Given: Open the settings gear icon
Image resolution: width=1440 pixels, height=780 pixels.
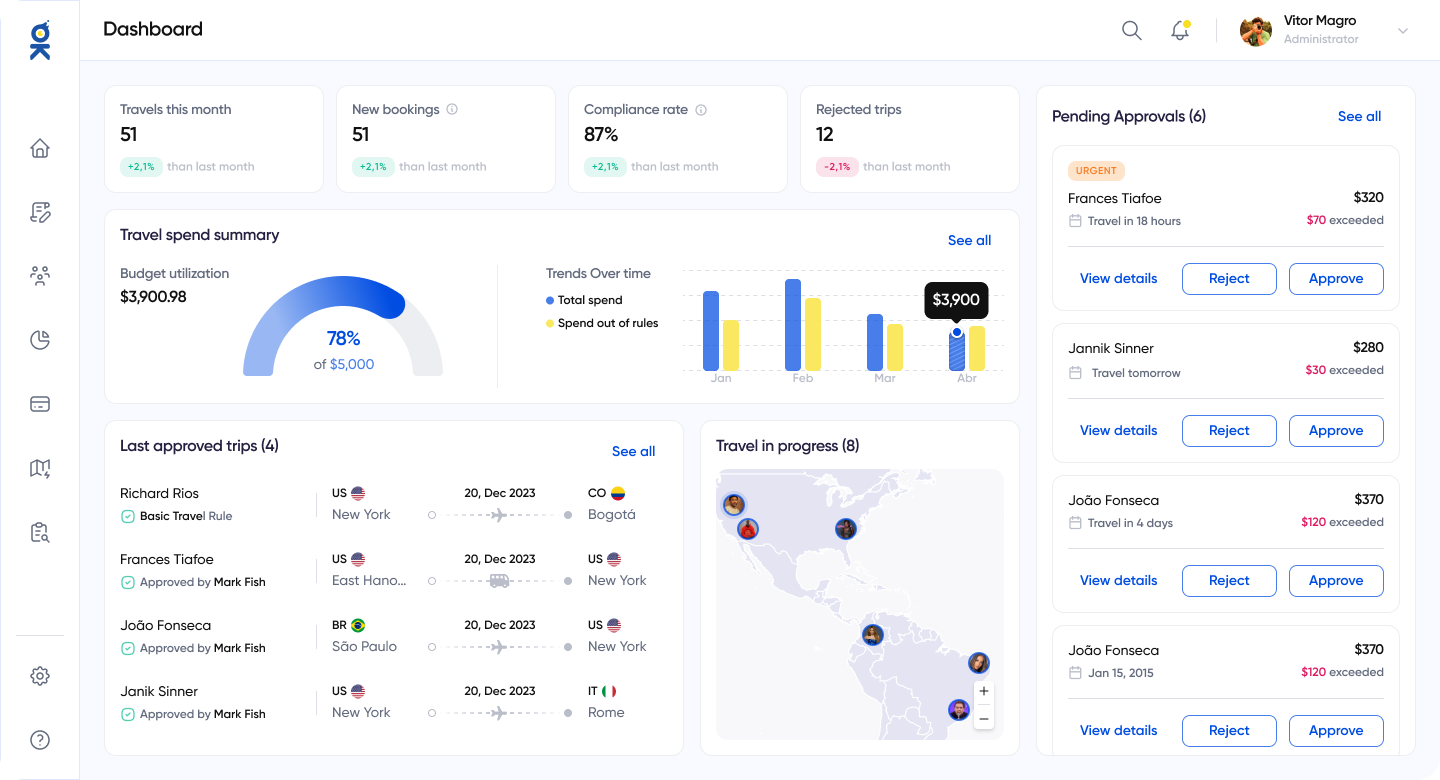Looking at the screenshot, I should tap(40, 676).
